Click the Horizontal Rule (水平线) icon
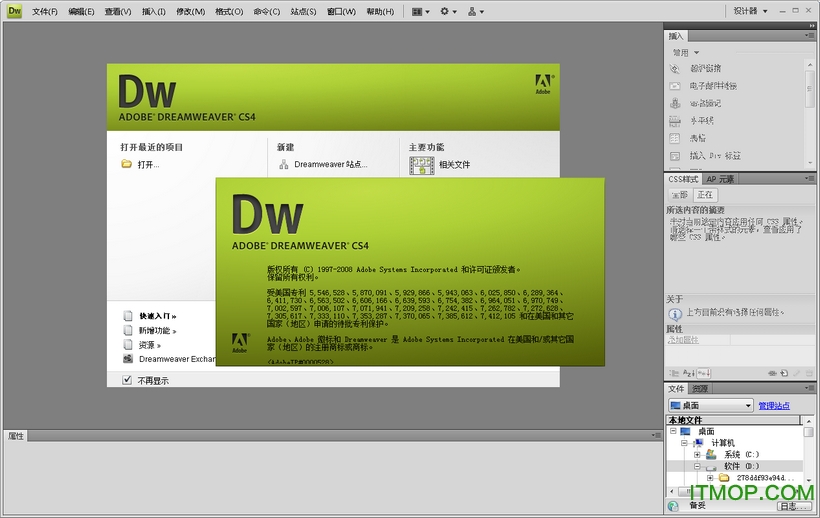Screen dimensions: 820x518 click(675, 121)
